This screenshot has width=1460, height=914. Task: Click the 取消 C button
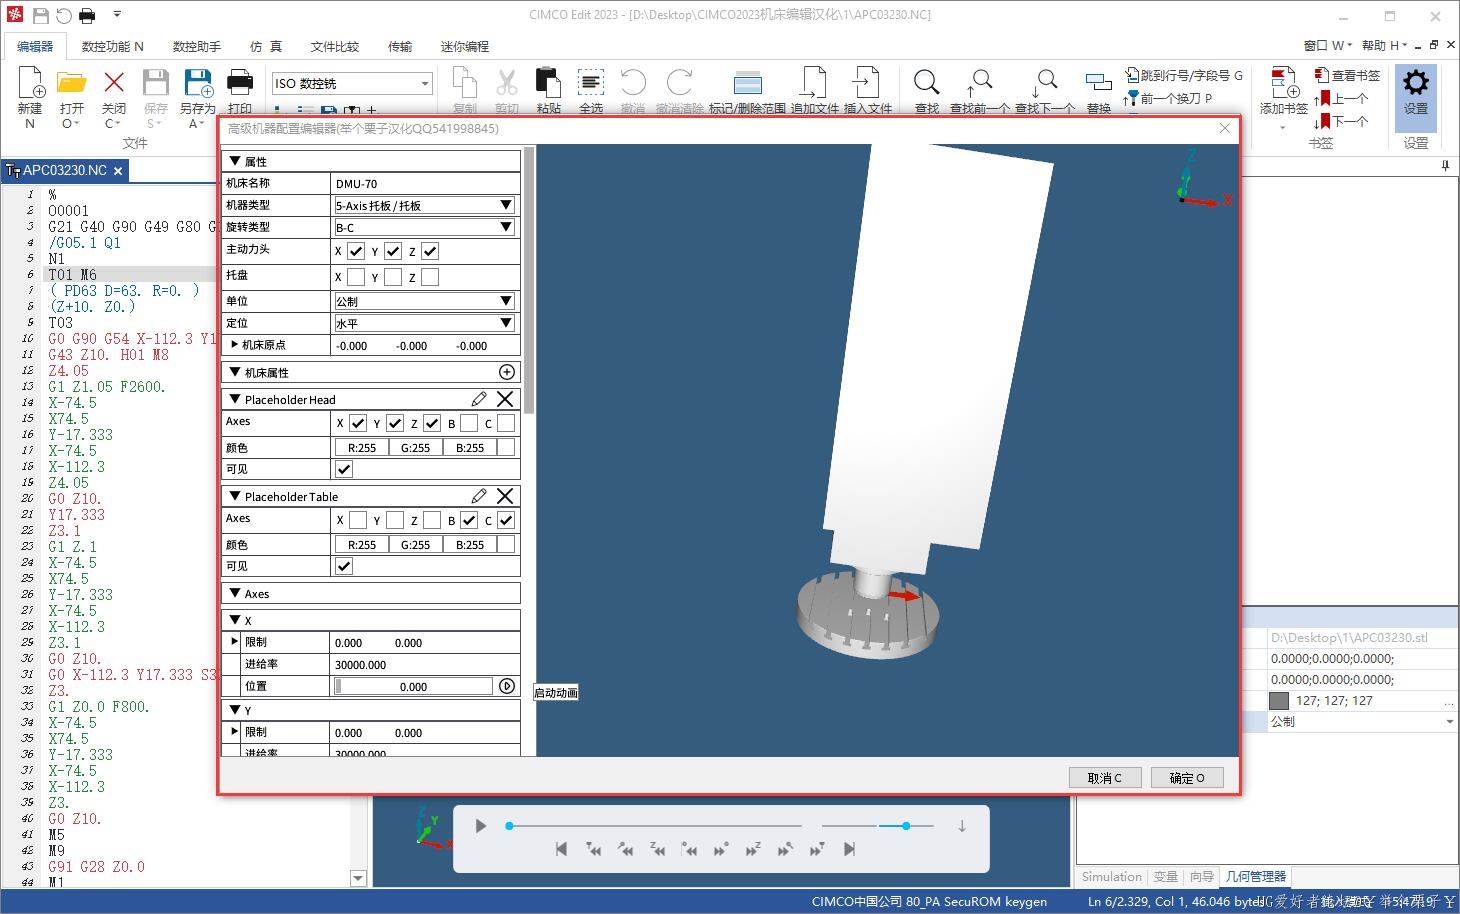click(x=1105, y=777)
